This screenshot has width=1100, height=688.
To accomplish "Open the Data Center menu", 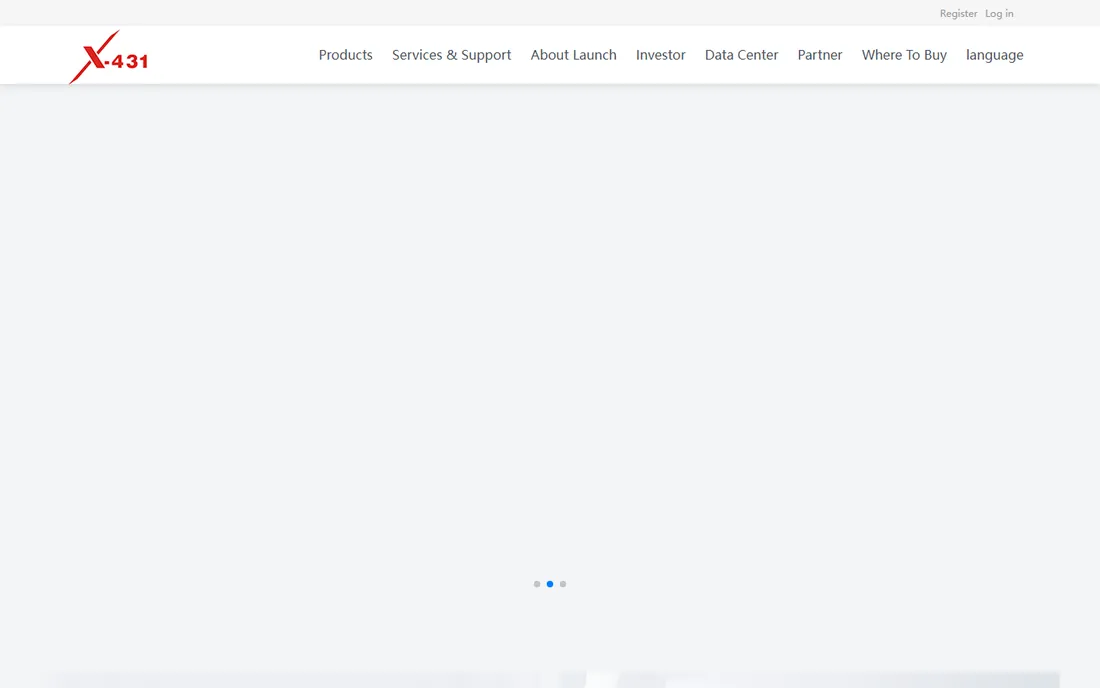I will pos(741,55).
